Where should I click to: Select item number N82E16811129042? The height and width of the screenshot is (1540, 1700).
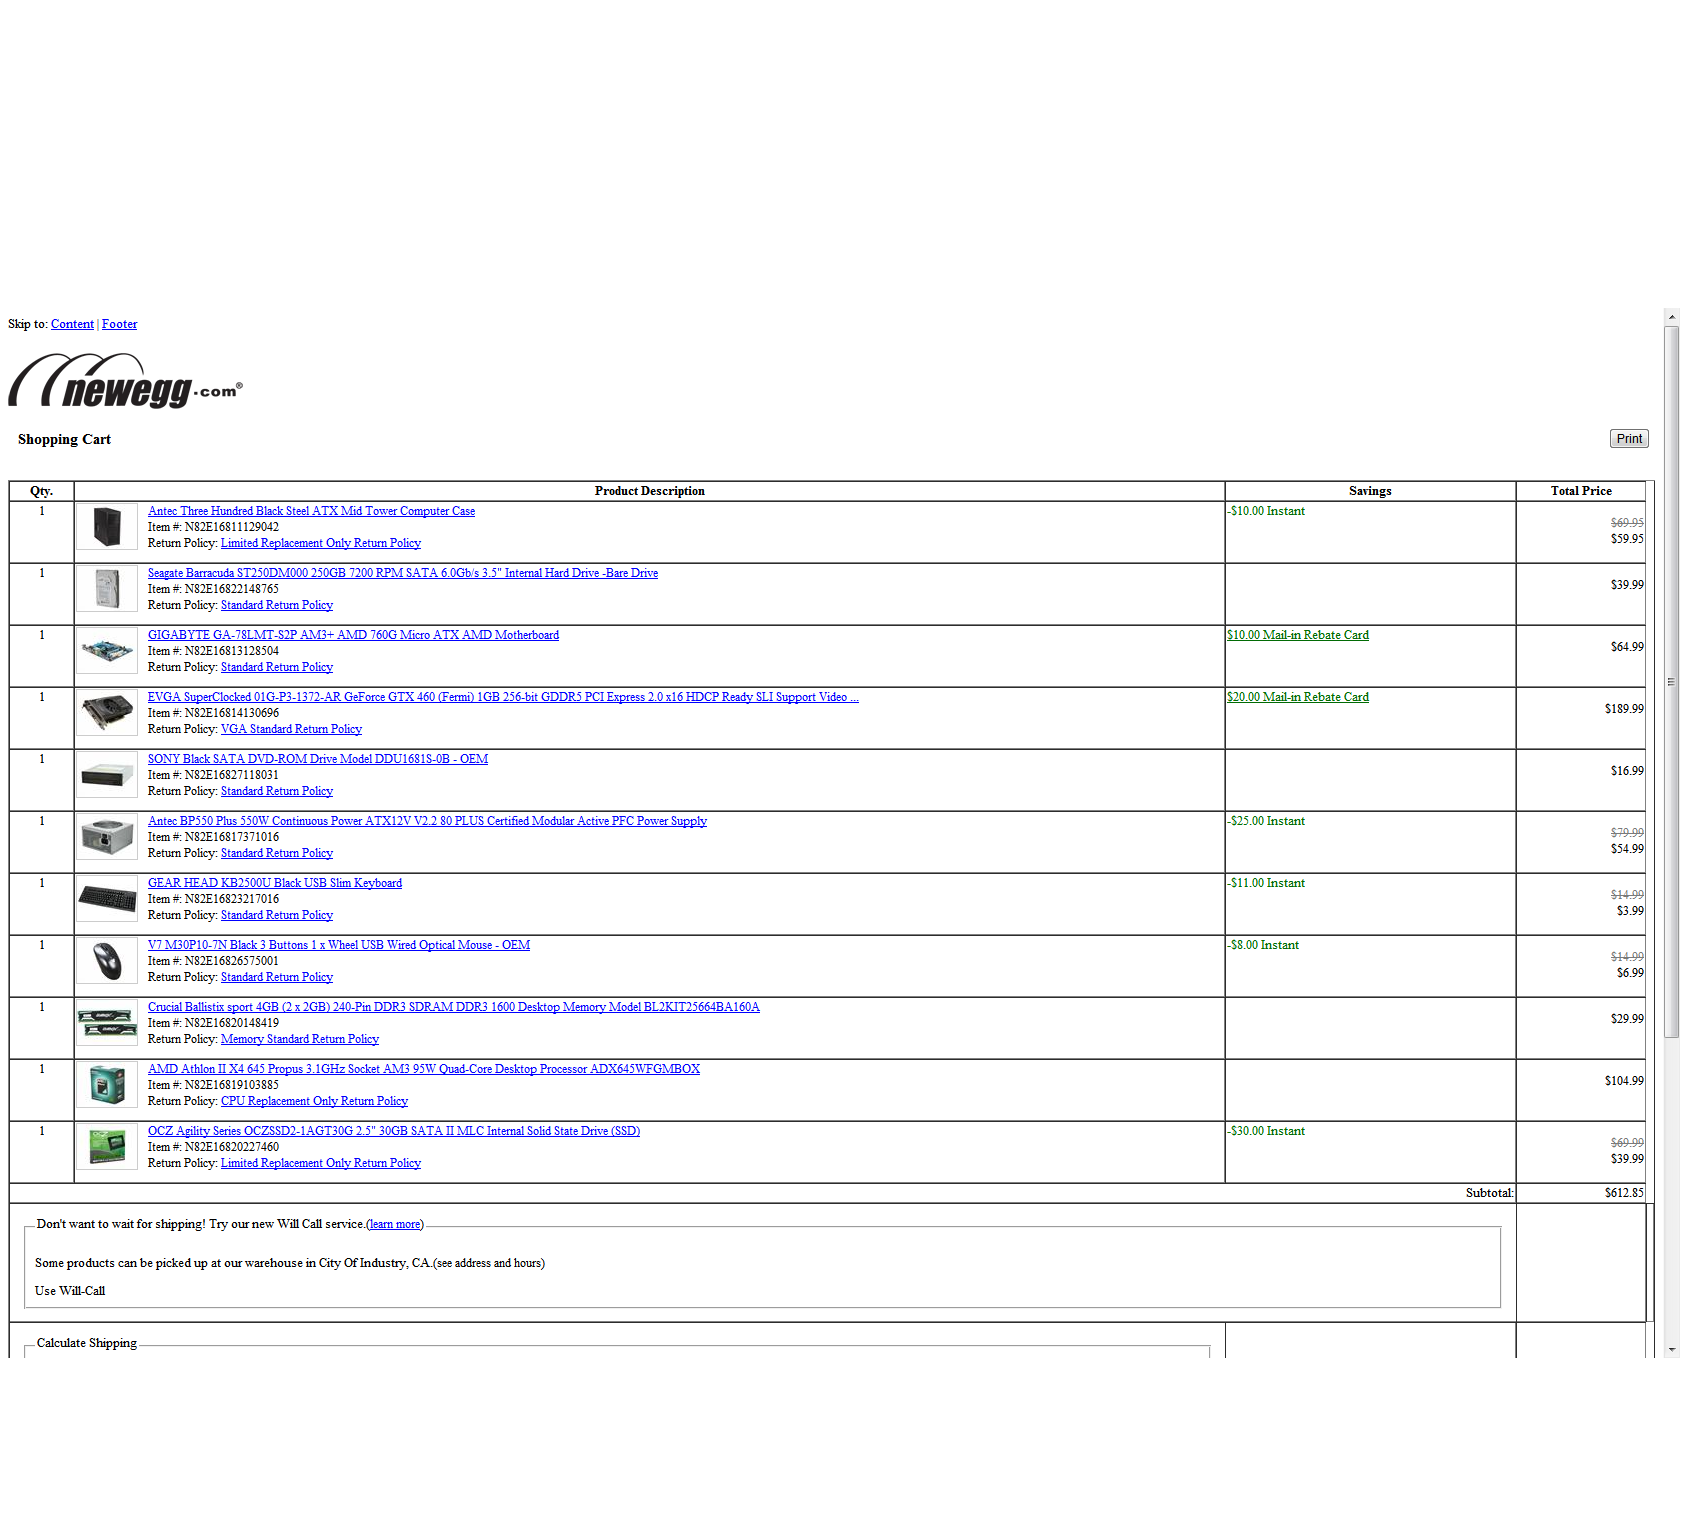232,527
